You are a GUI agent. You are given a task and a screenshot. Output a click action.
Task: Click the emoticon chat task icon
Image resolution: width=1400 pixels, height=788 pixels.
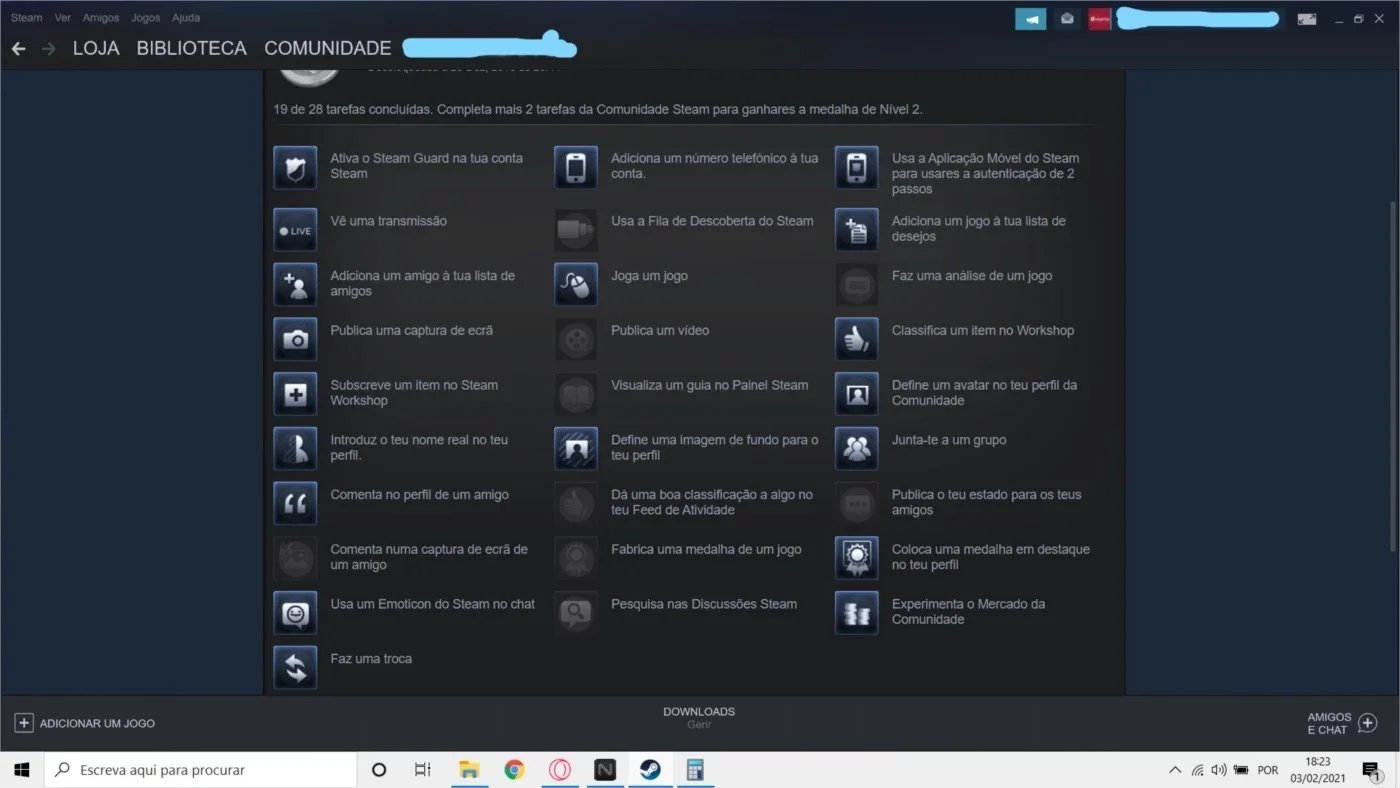(x=295, y=613)
